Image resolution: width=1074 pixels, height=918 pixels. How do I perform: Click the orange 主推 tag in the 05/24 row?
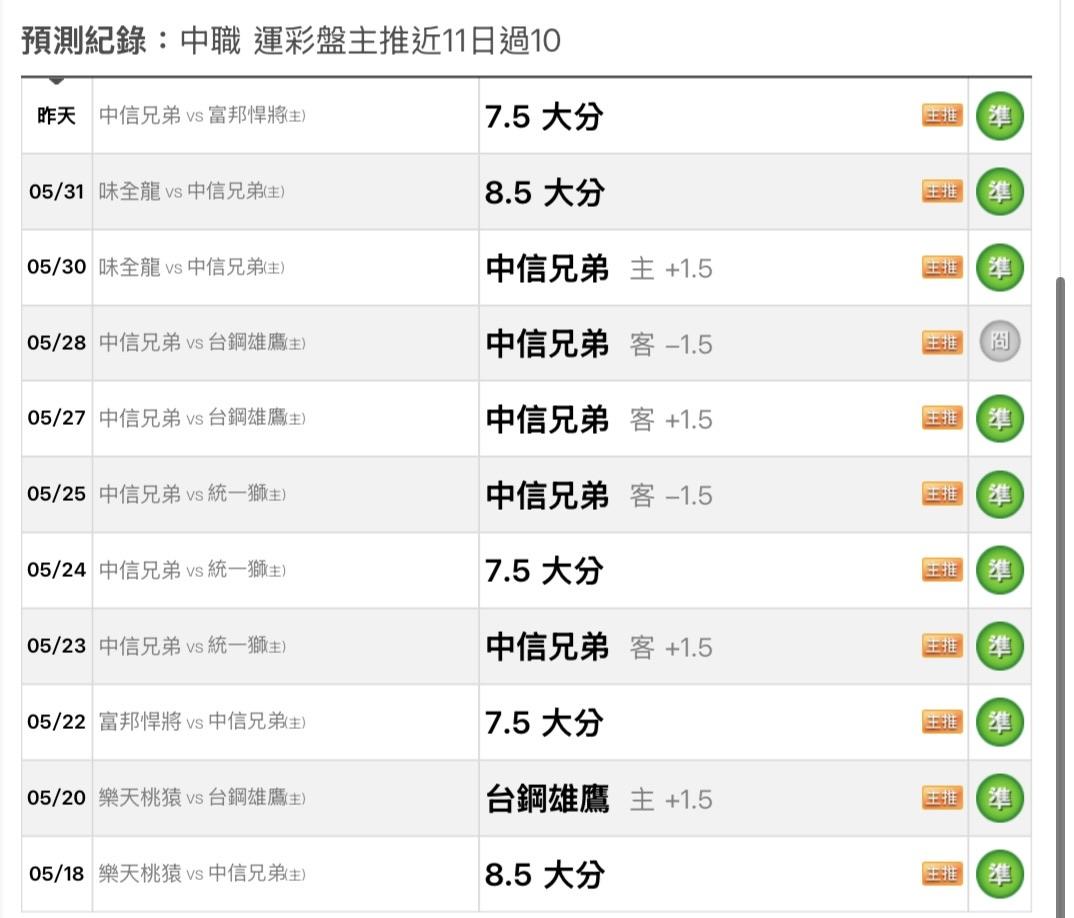click(x=942, y=570)
